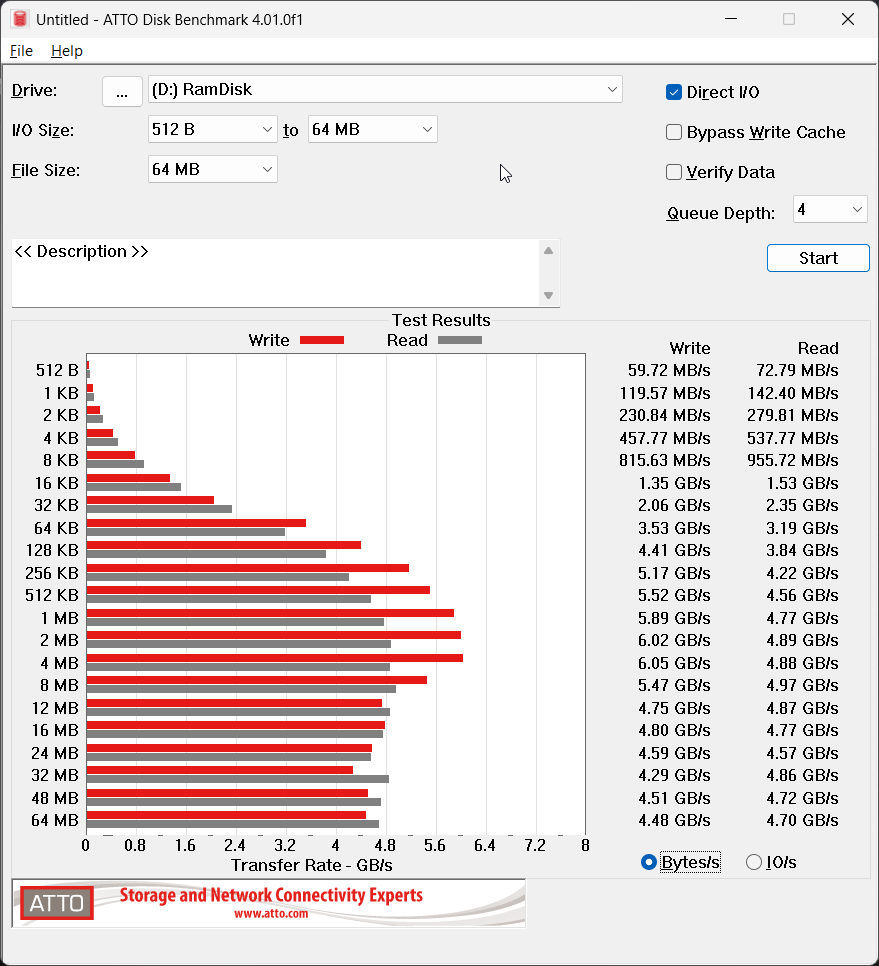Select the Bytes/s radio button

click(648, 862)
